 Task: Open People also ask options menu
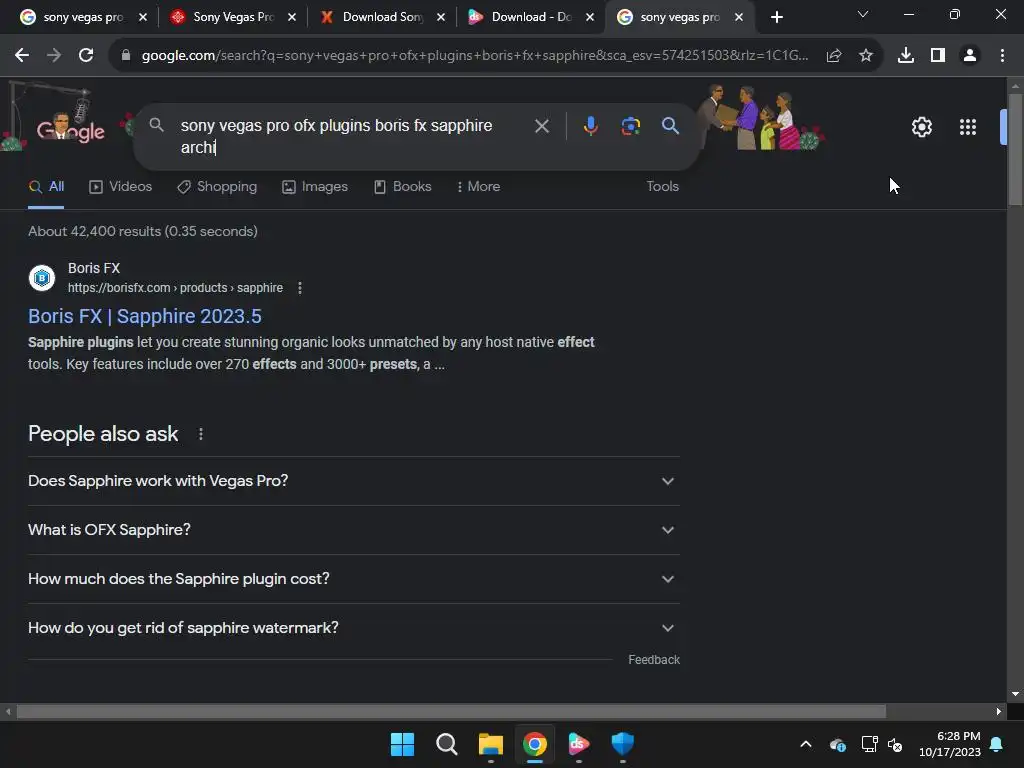pos(200,434)
